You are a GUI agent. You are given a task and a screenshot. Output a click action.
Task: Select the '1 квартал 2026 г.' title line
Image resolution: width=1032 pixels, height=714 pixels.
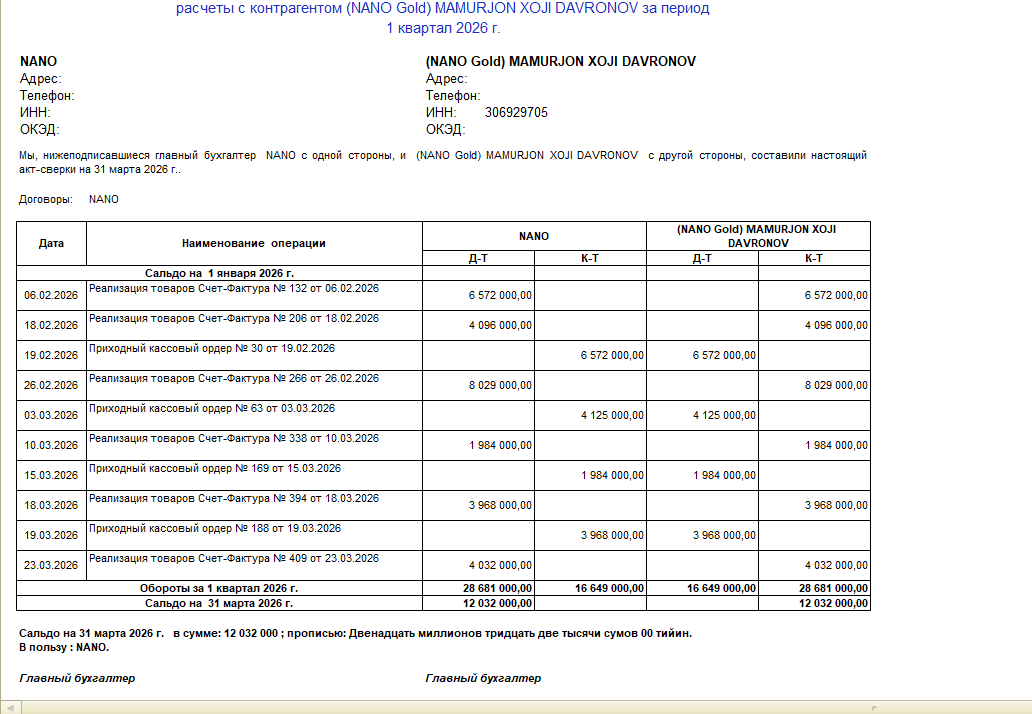pos(442,28)
